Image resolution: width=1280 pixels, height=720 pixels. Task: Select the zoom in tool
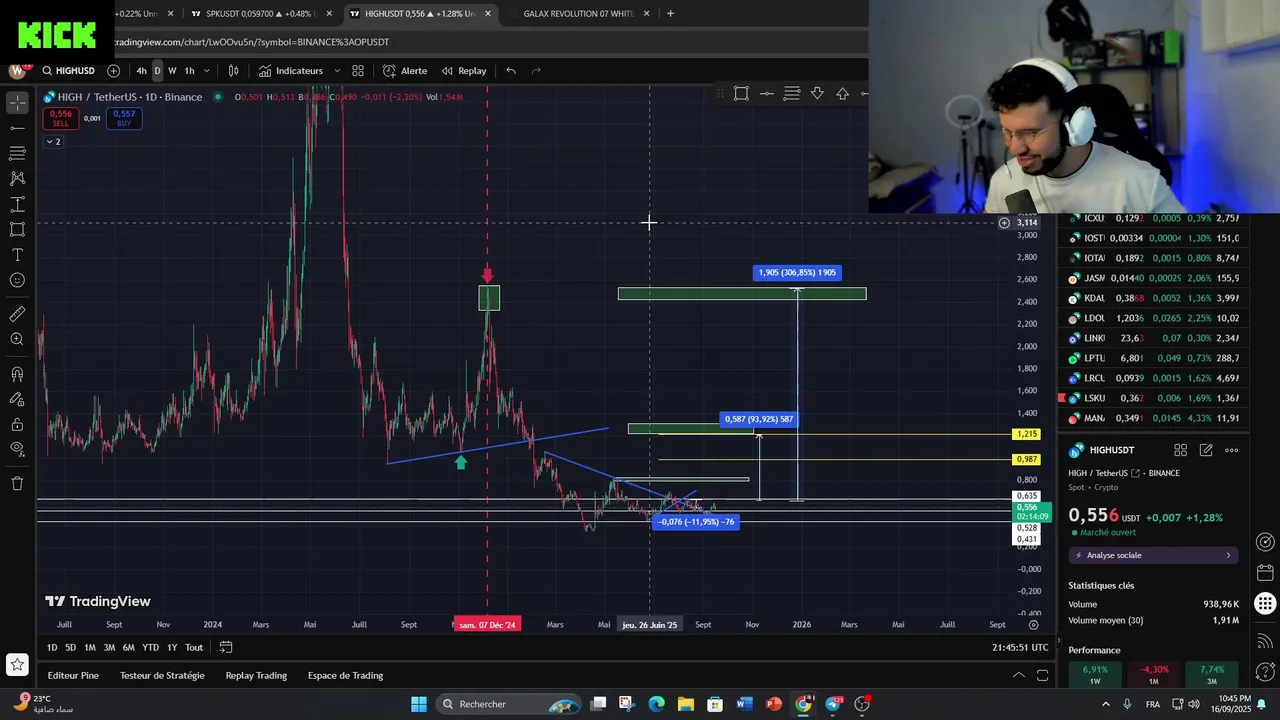(17, 339)
